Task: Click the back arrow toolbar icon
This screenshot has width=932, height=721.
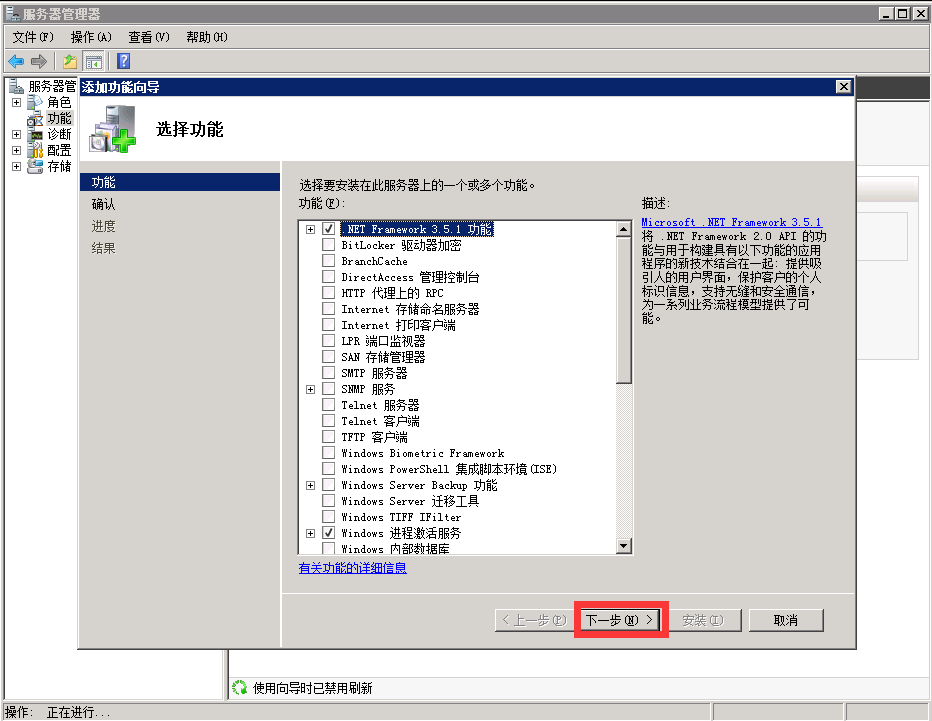Action: point(17,62)
